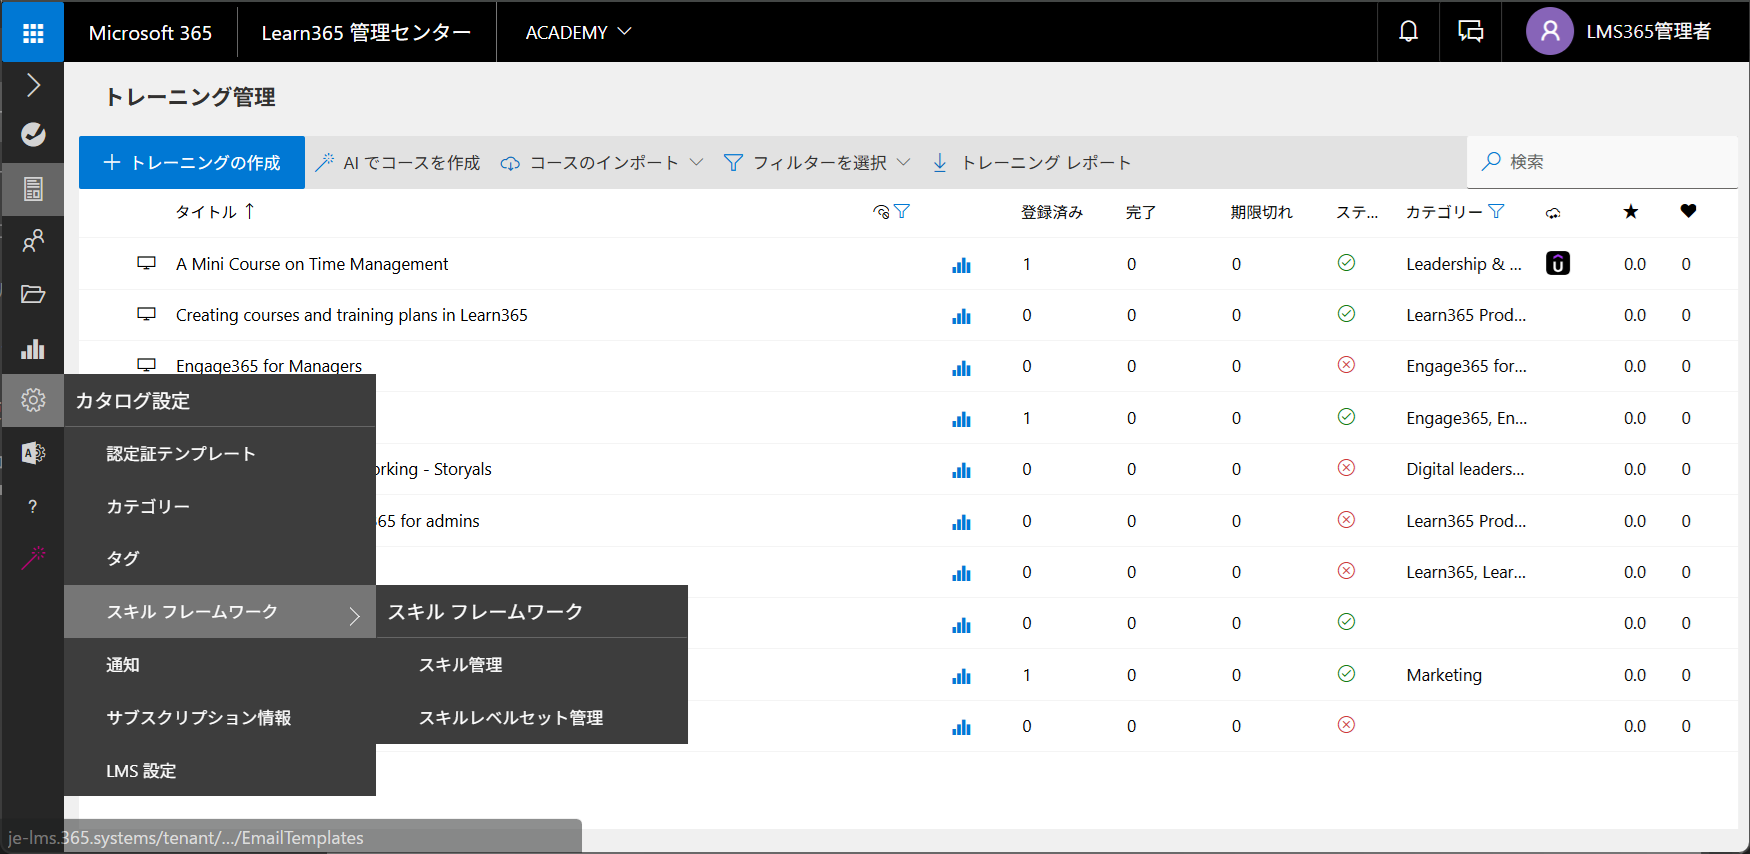
Task: Select サブスクリプション情報 menu item
Action: pos(220,718)
